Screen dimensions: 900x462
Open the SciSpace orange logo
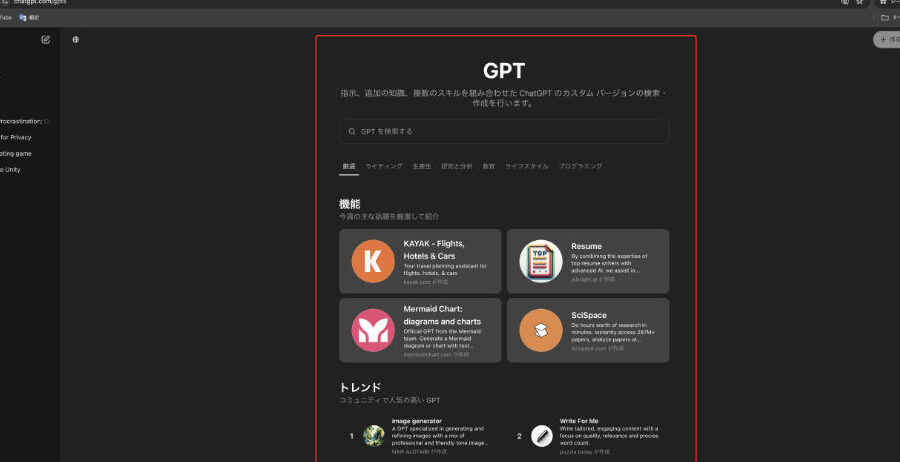541,330
